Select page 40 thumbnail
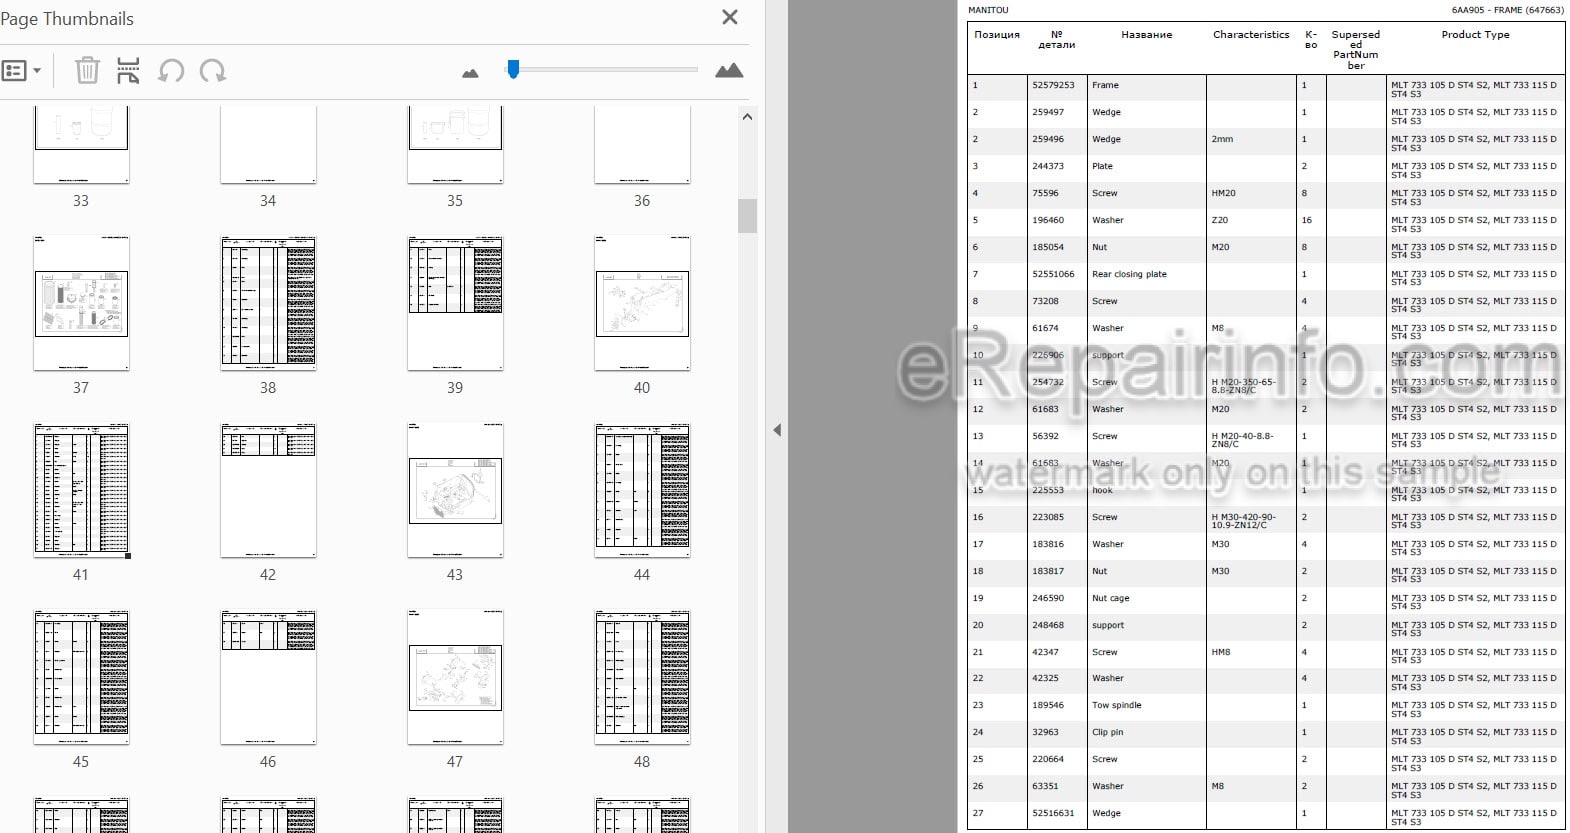Image resolution: width=1570 pixels, height=833 pixels. pos(642,303)
